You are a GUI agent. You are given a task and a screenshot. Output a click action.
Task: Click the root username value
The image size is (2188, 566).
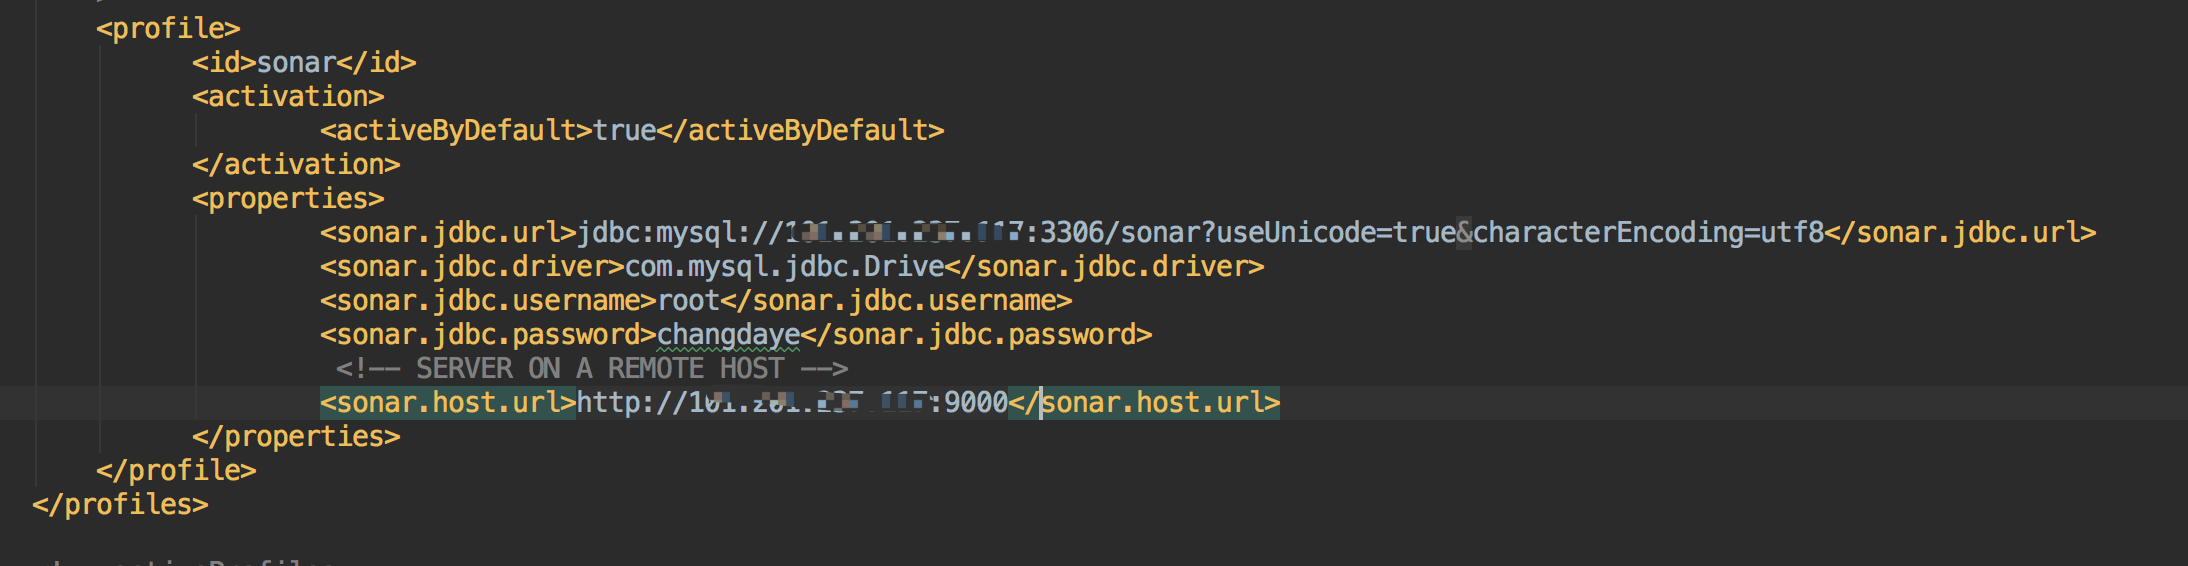pos(688,300)
